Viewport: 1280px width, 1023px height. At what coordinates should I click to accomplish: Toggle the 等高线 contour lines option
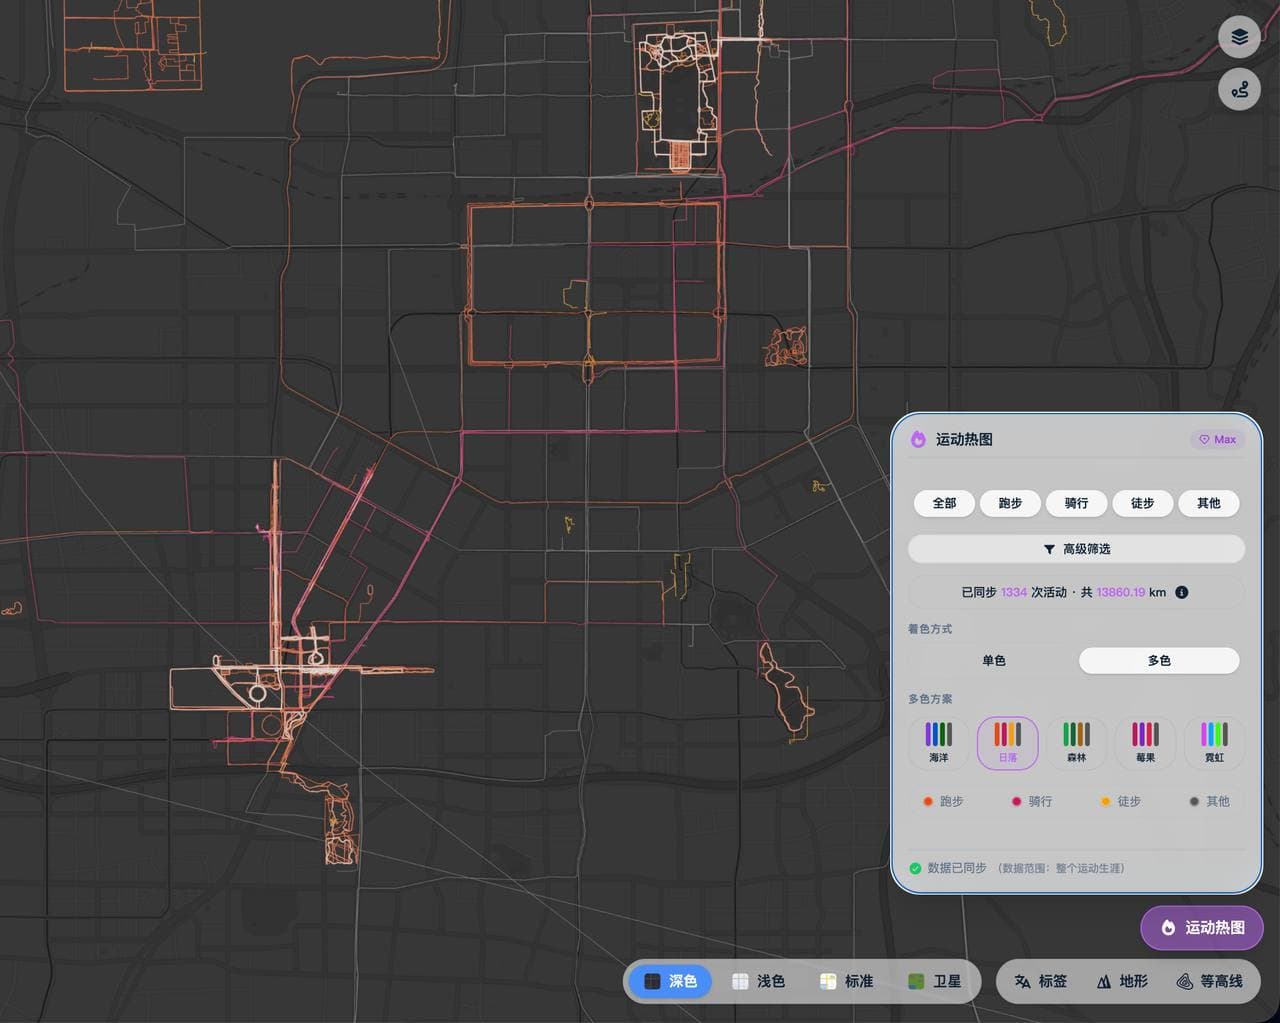1209,981
